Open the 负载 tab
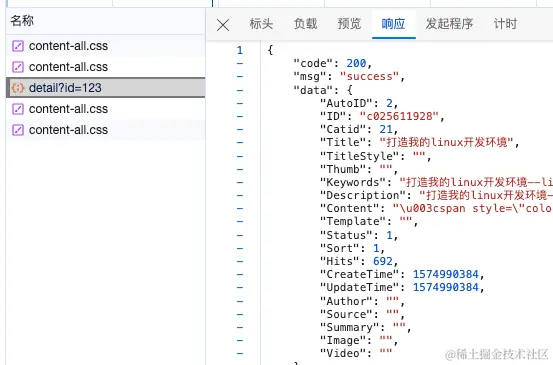 pyautogui.click(x=305, y=24)
